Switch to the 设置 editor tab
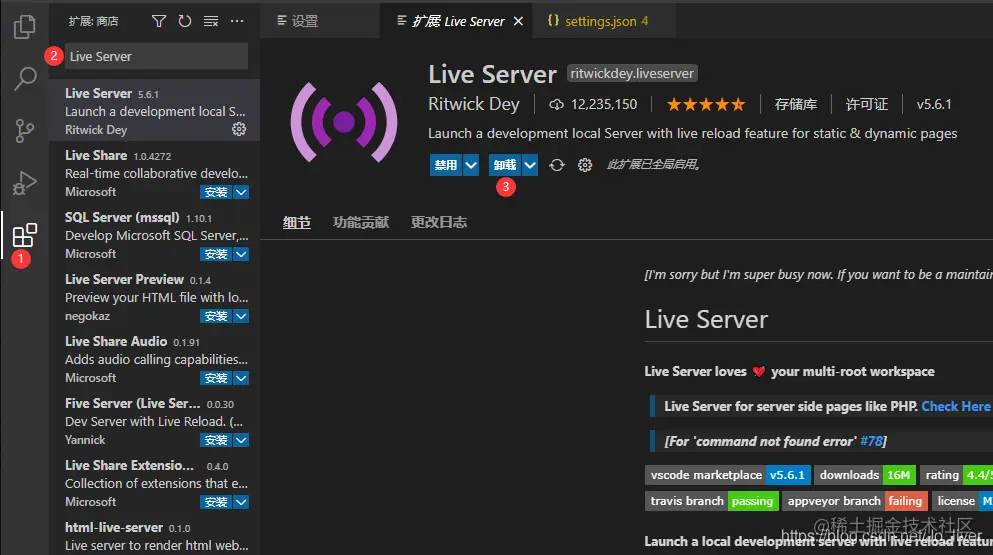The width and height of the screenshot is (993, 555). click(319, 21)
